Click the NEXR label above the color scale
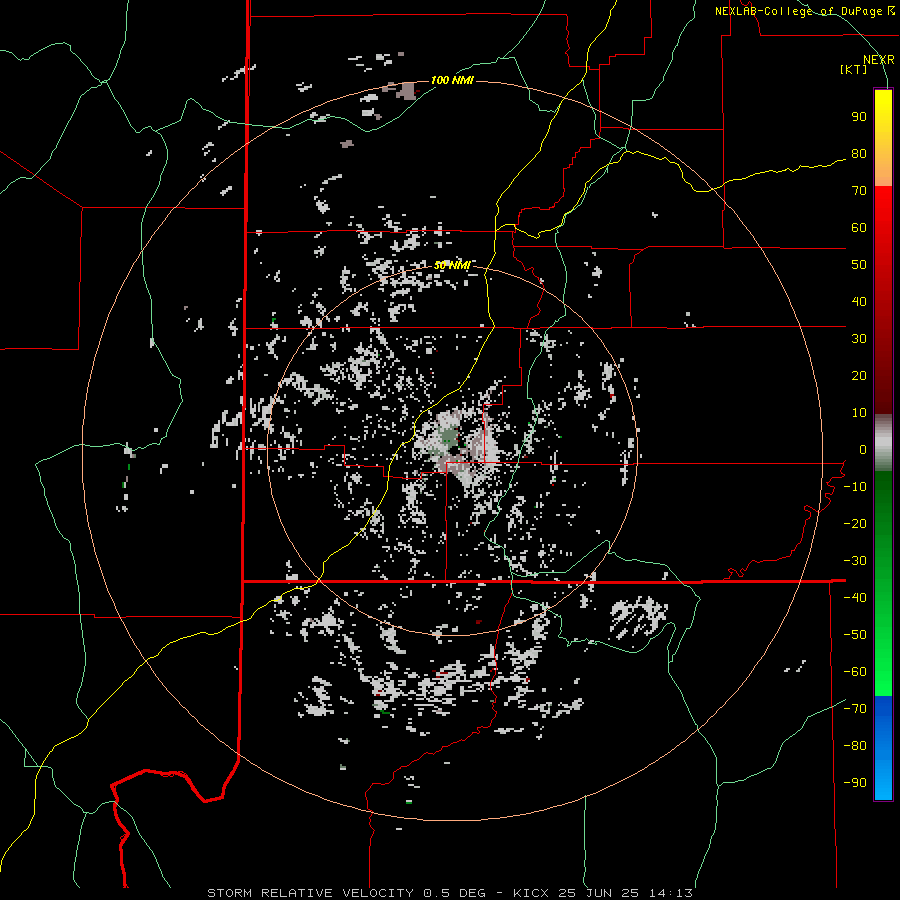900x900 pixels. pos(878,60)
